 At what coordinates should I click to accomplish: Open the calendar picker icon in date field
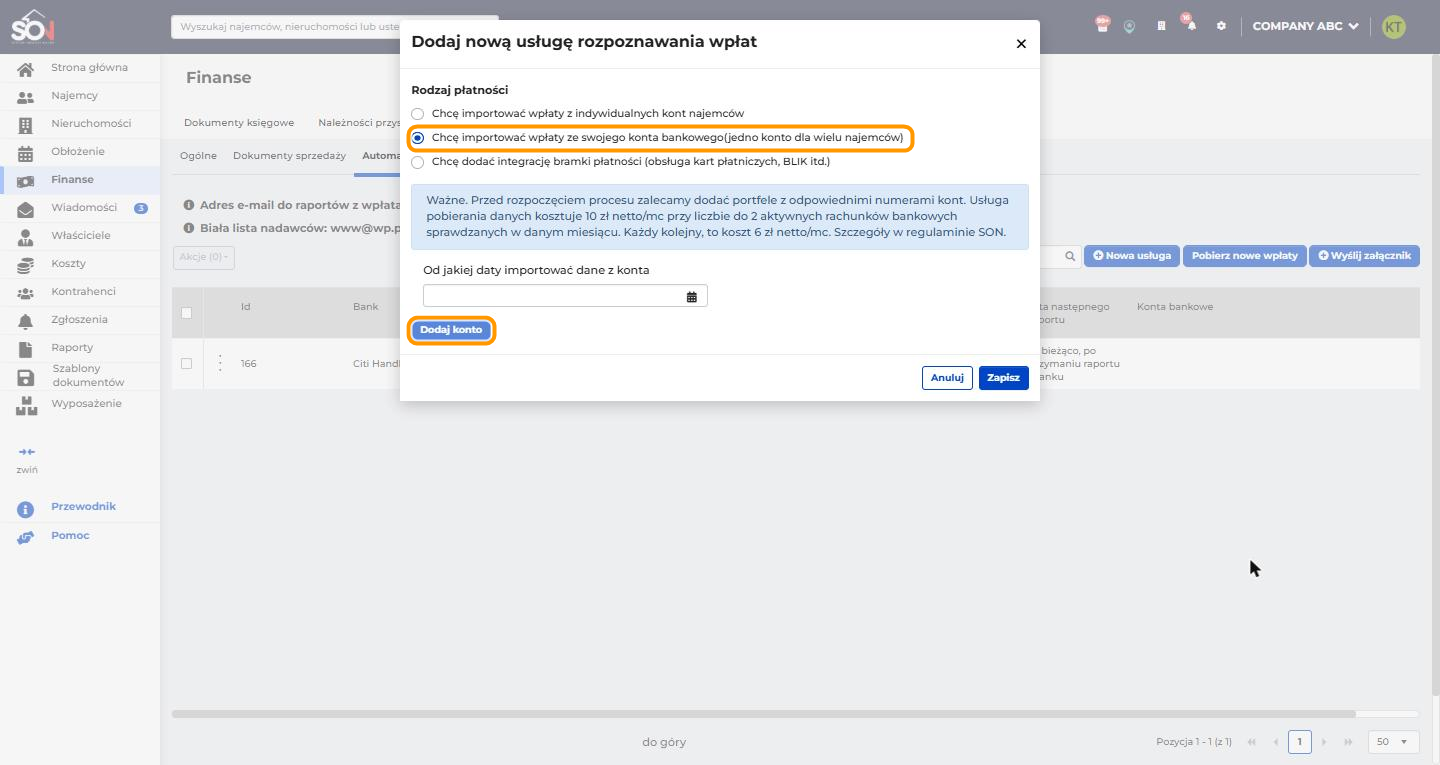(x=692, y=296)
